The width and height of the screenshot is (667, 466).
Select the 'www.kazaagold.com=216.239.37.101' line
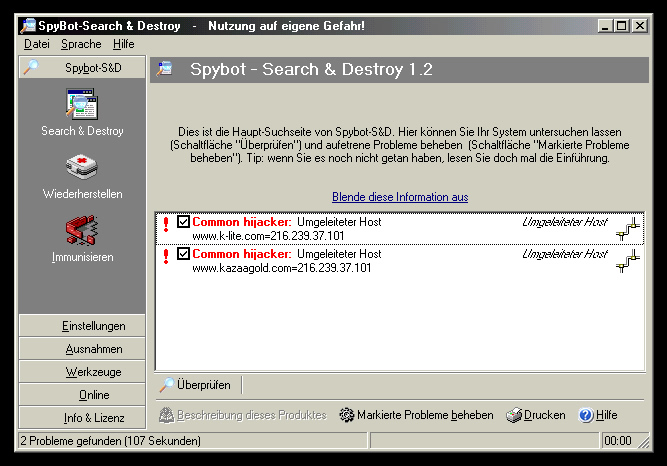[282, 268]
